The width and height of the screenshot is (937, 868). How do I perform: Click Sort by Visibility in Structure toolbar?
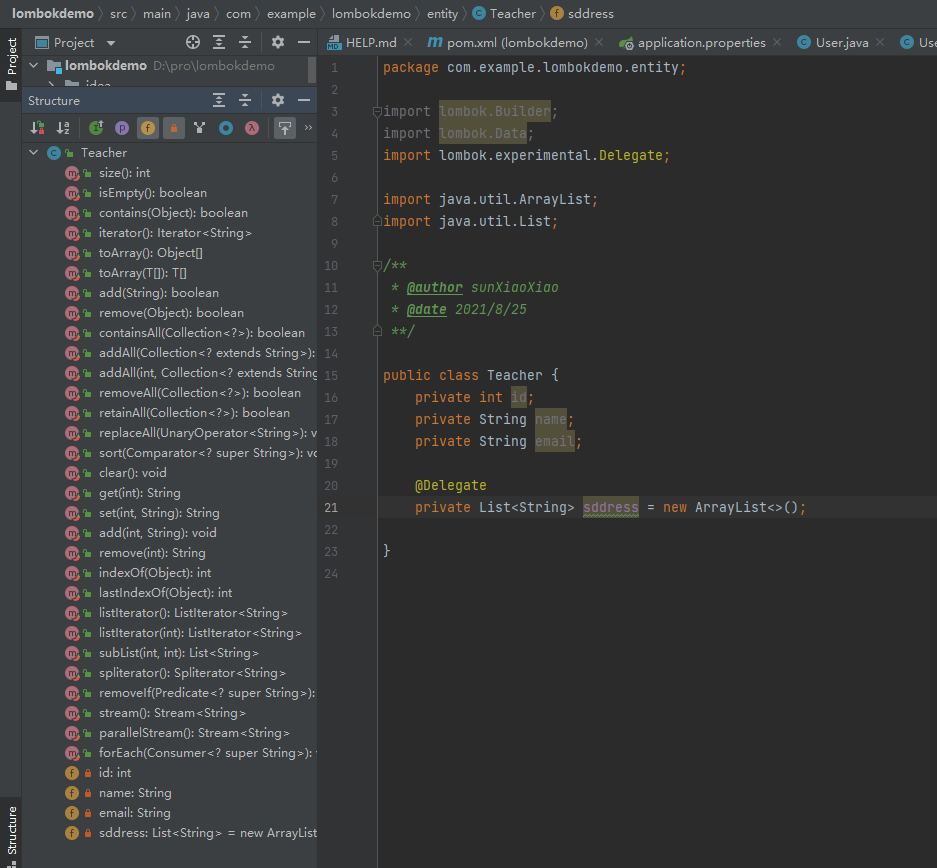click(37, 128)
